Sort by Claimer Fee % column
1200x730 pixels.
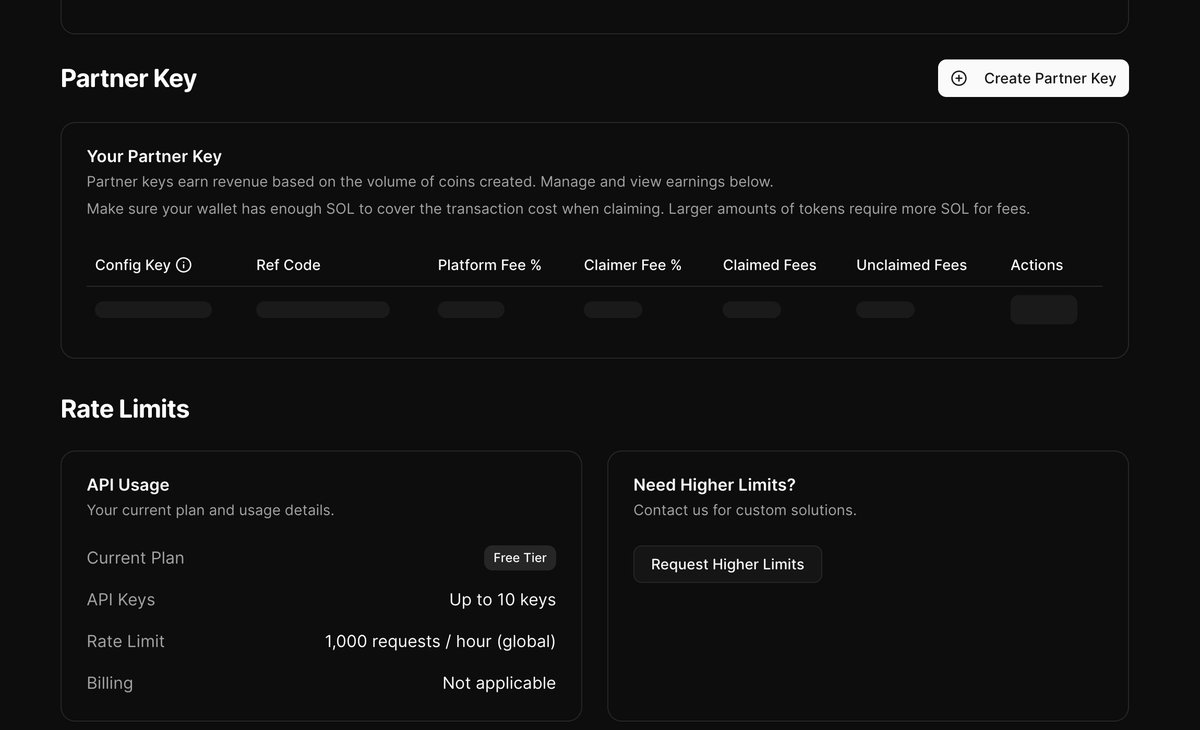pyautogui.click(x=632, y=264)
